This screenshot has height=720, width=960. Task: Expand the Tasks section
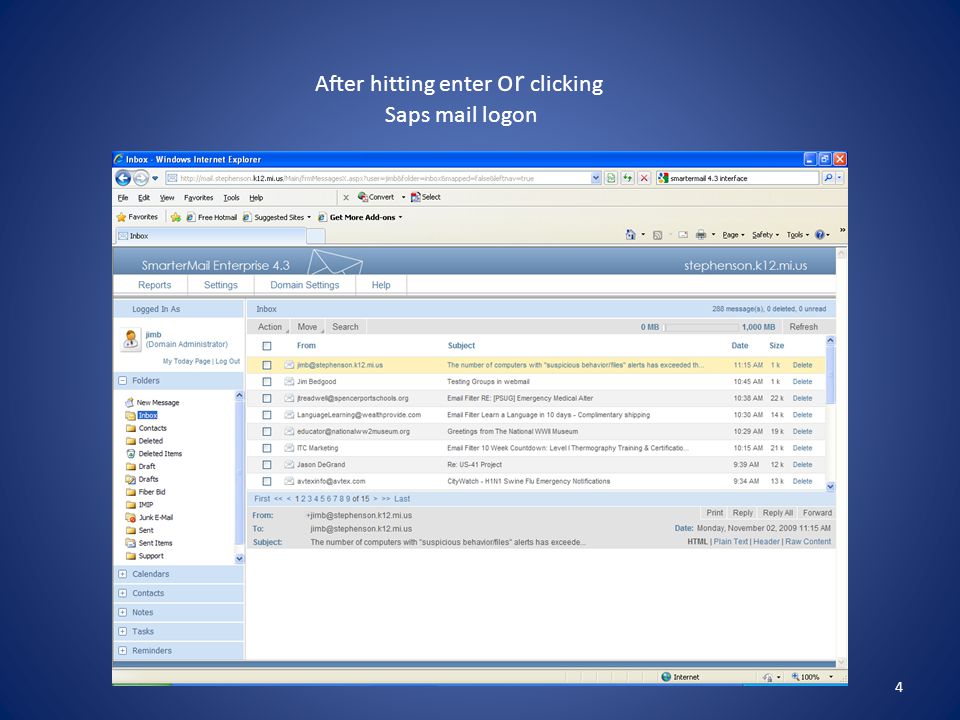[122, 631]
